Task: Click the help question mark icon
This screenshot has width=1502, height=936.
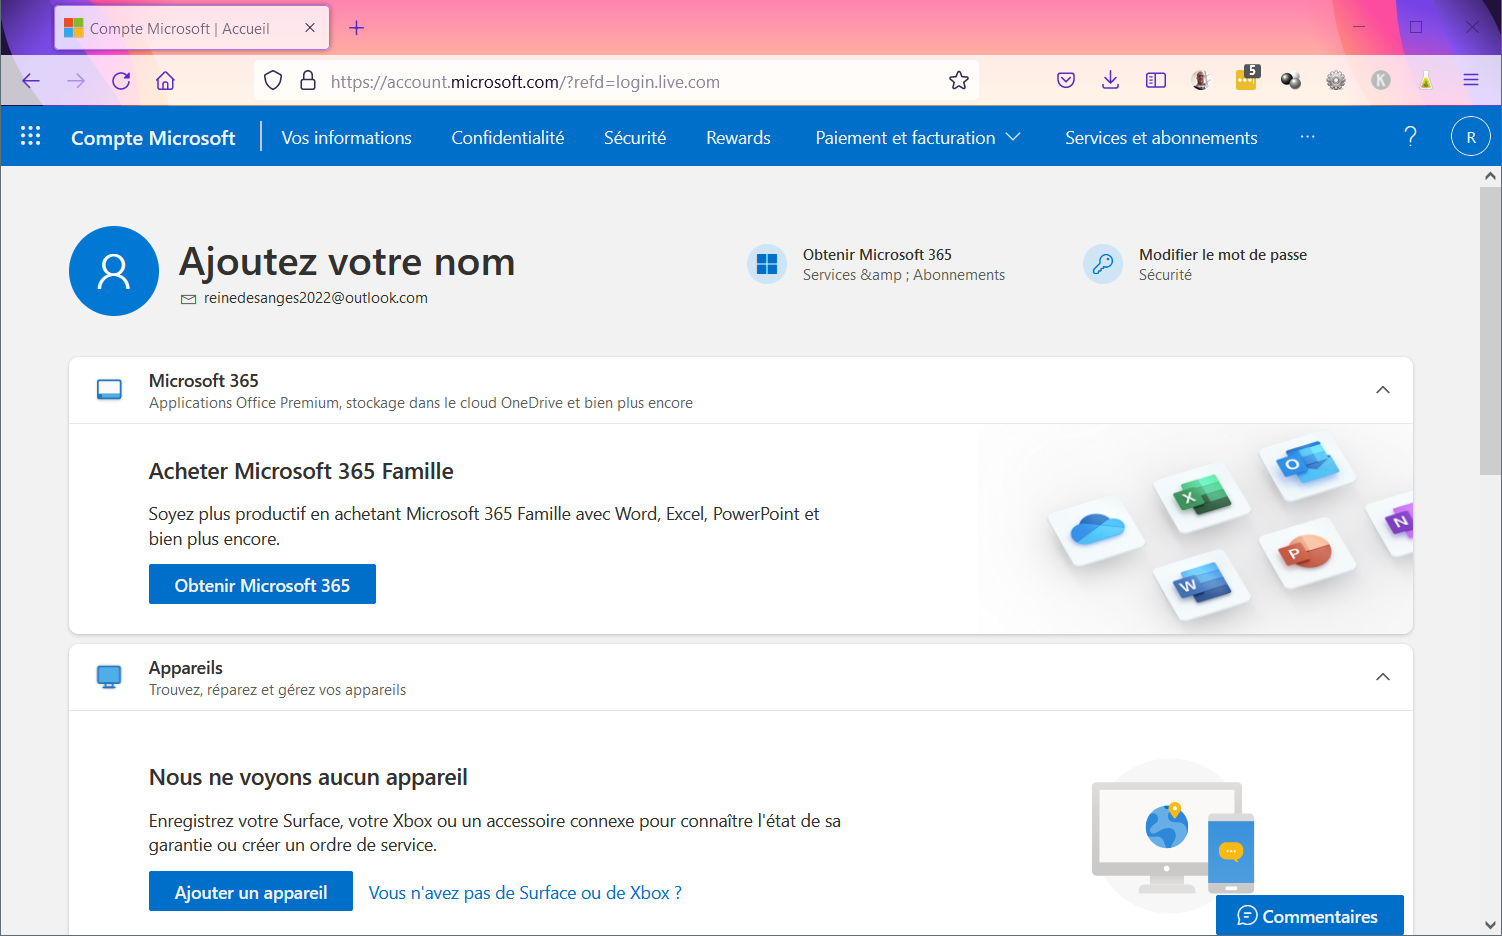Action: [1410, 136]
